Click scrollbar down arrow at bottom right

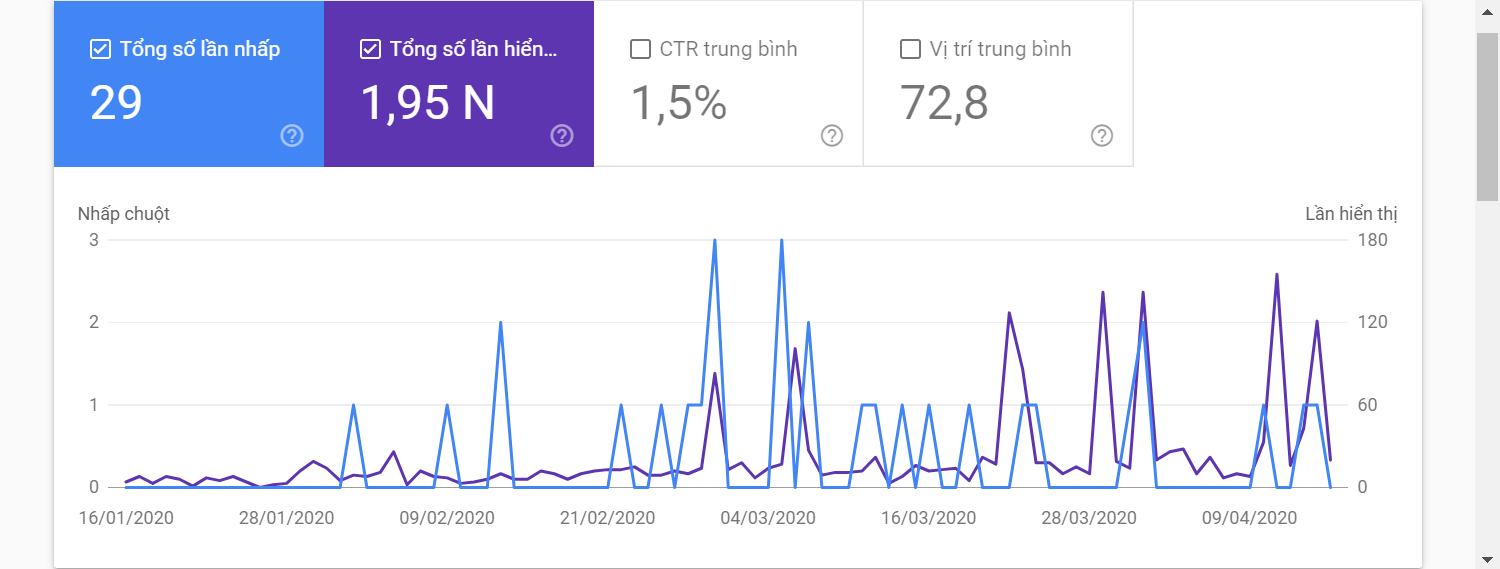[x=1488, y=558]
